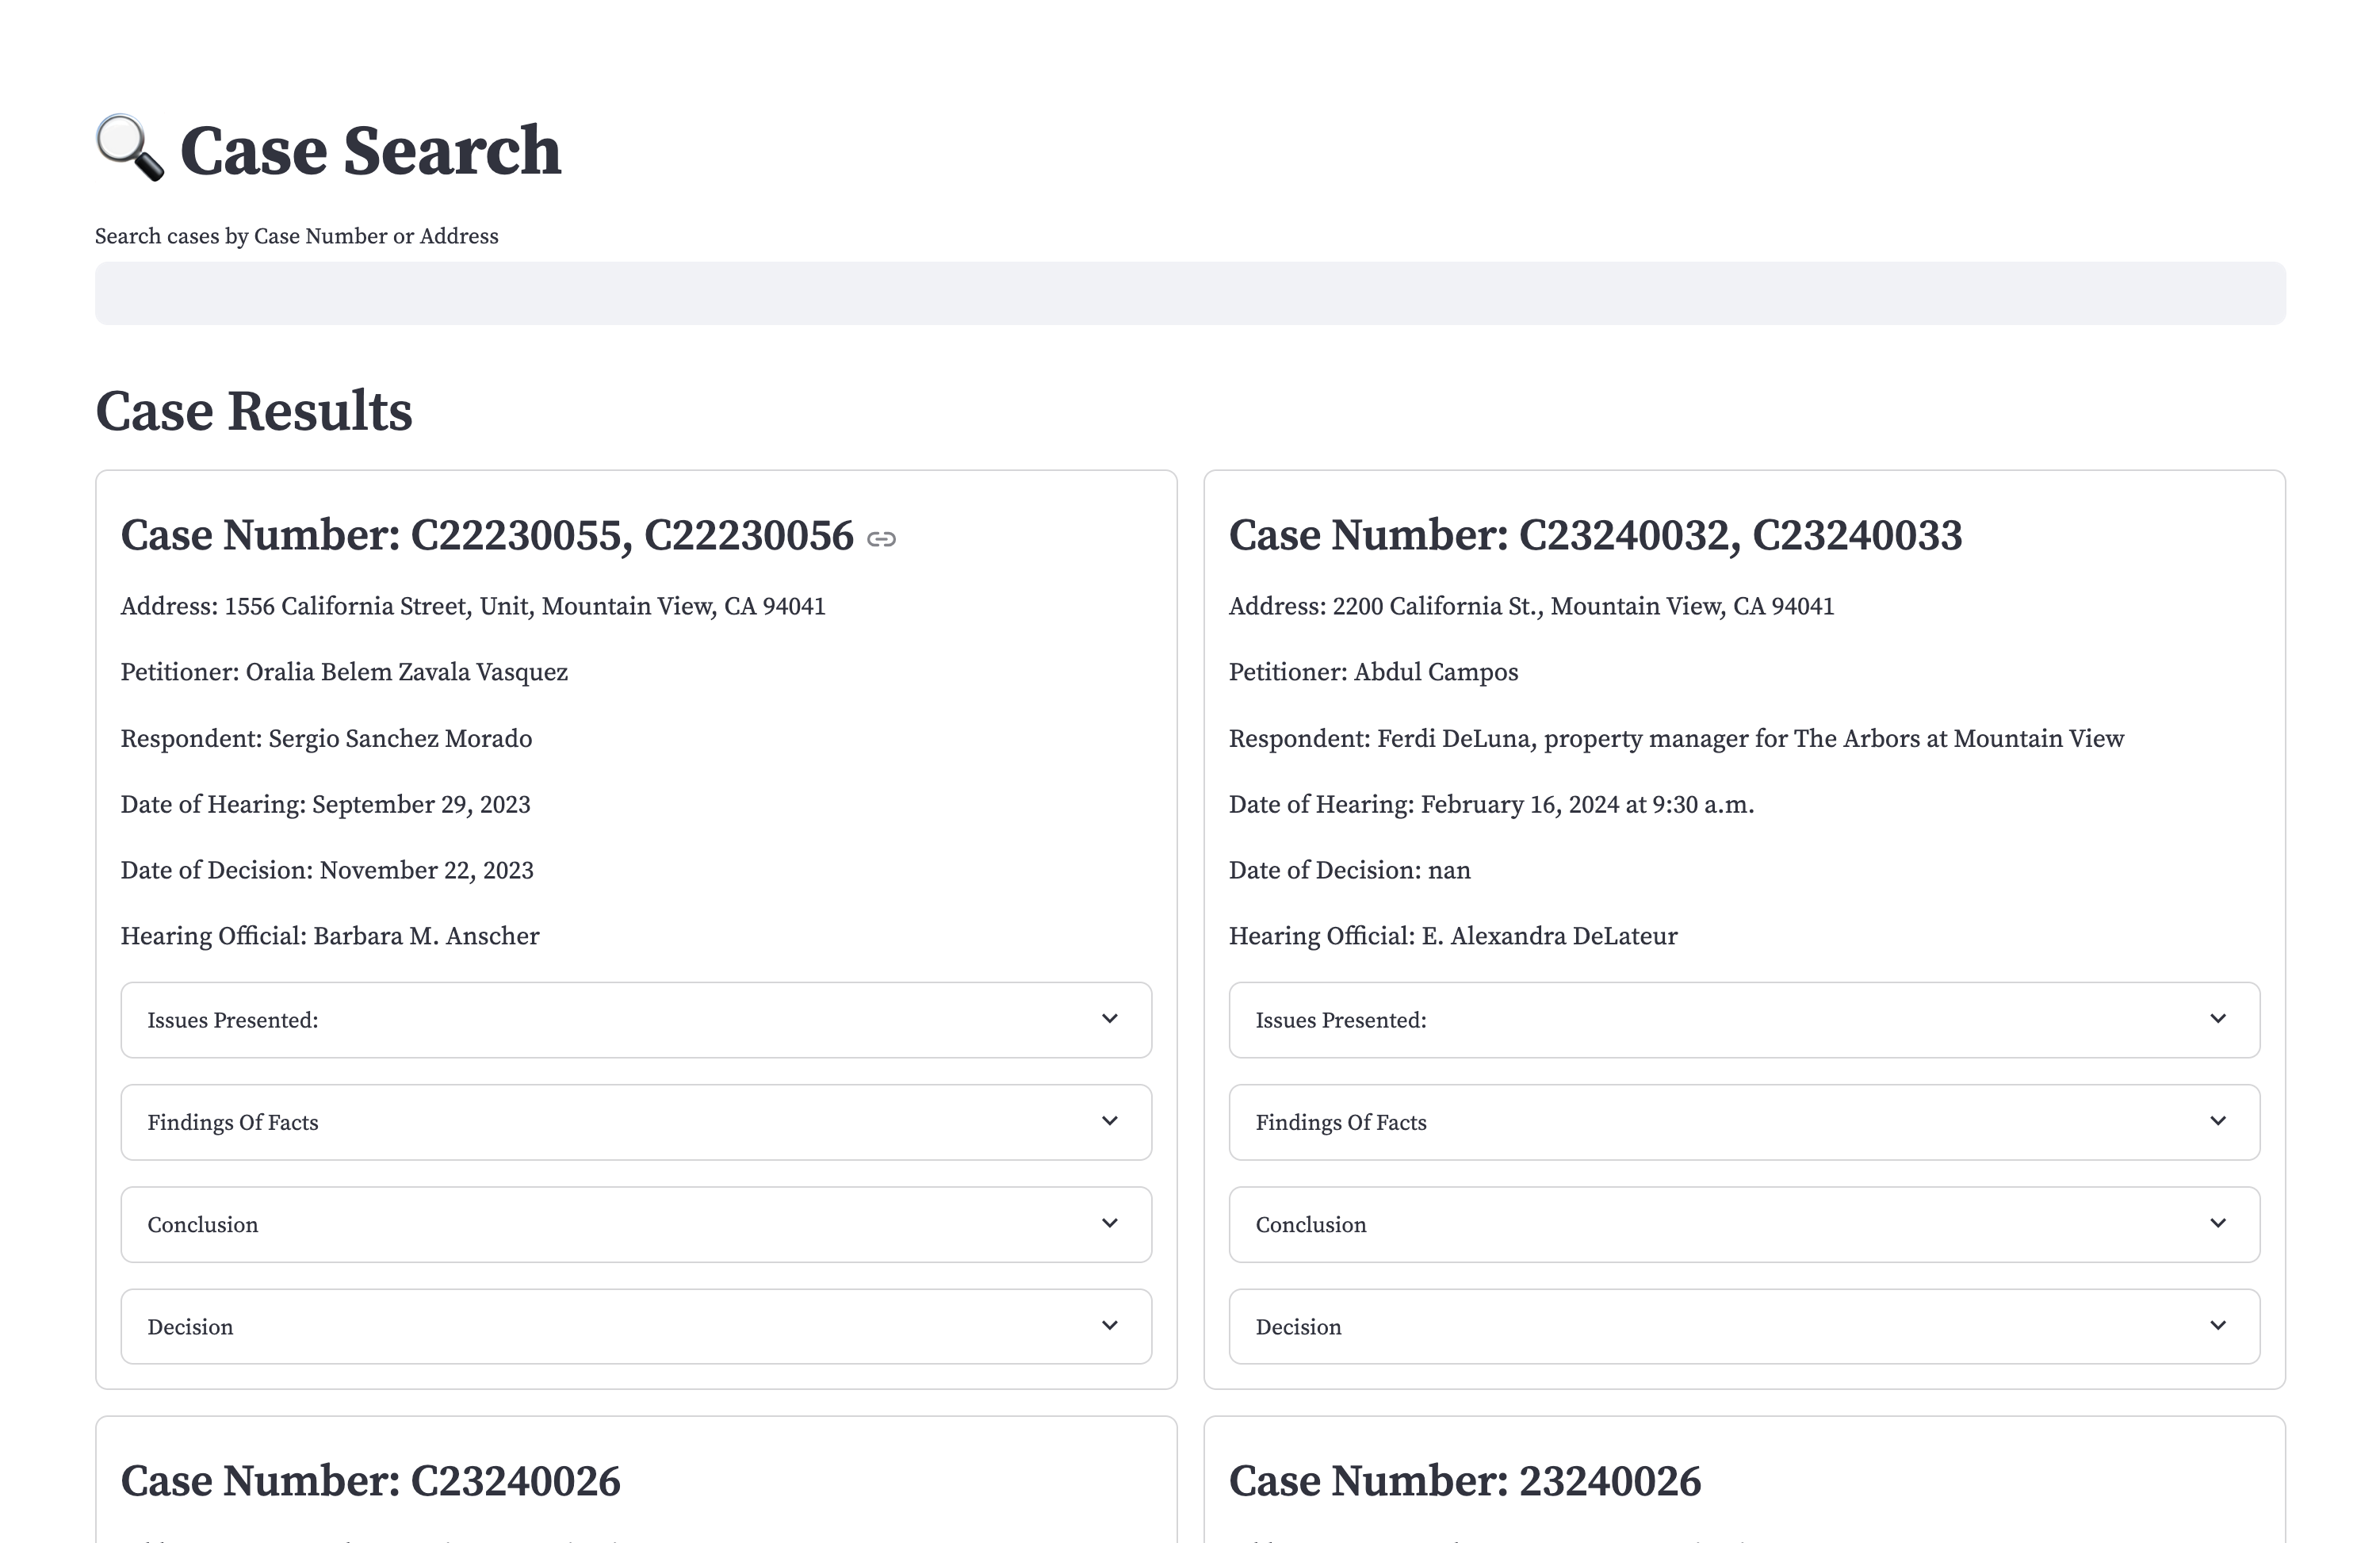Click the Case Number C23240032, C23240033 heading
The height and width of the screenshot is (1543, 2380).
pyautogui.click(x=1594, y=535)
